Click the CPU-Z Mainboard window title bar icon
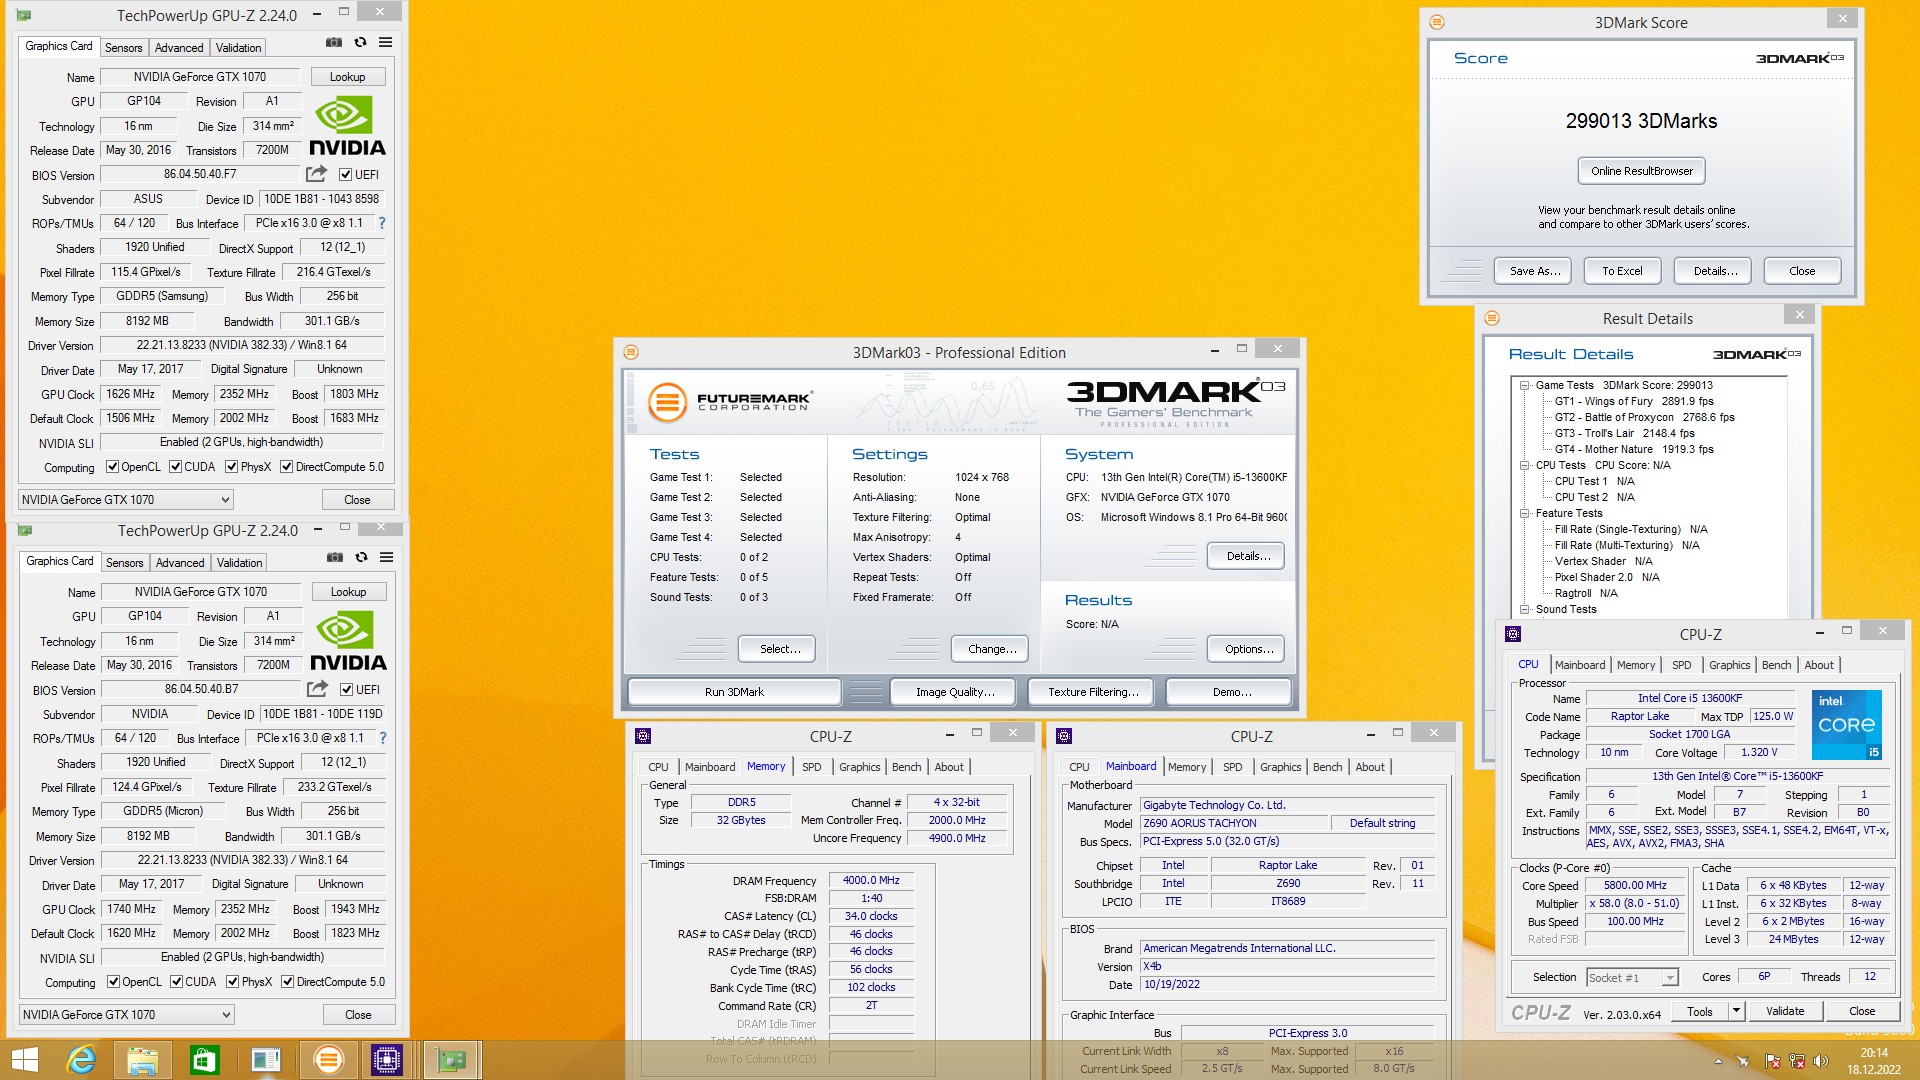Screen dimensions: 1920x1080 (x=1064, y=736)
